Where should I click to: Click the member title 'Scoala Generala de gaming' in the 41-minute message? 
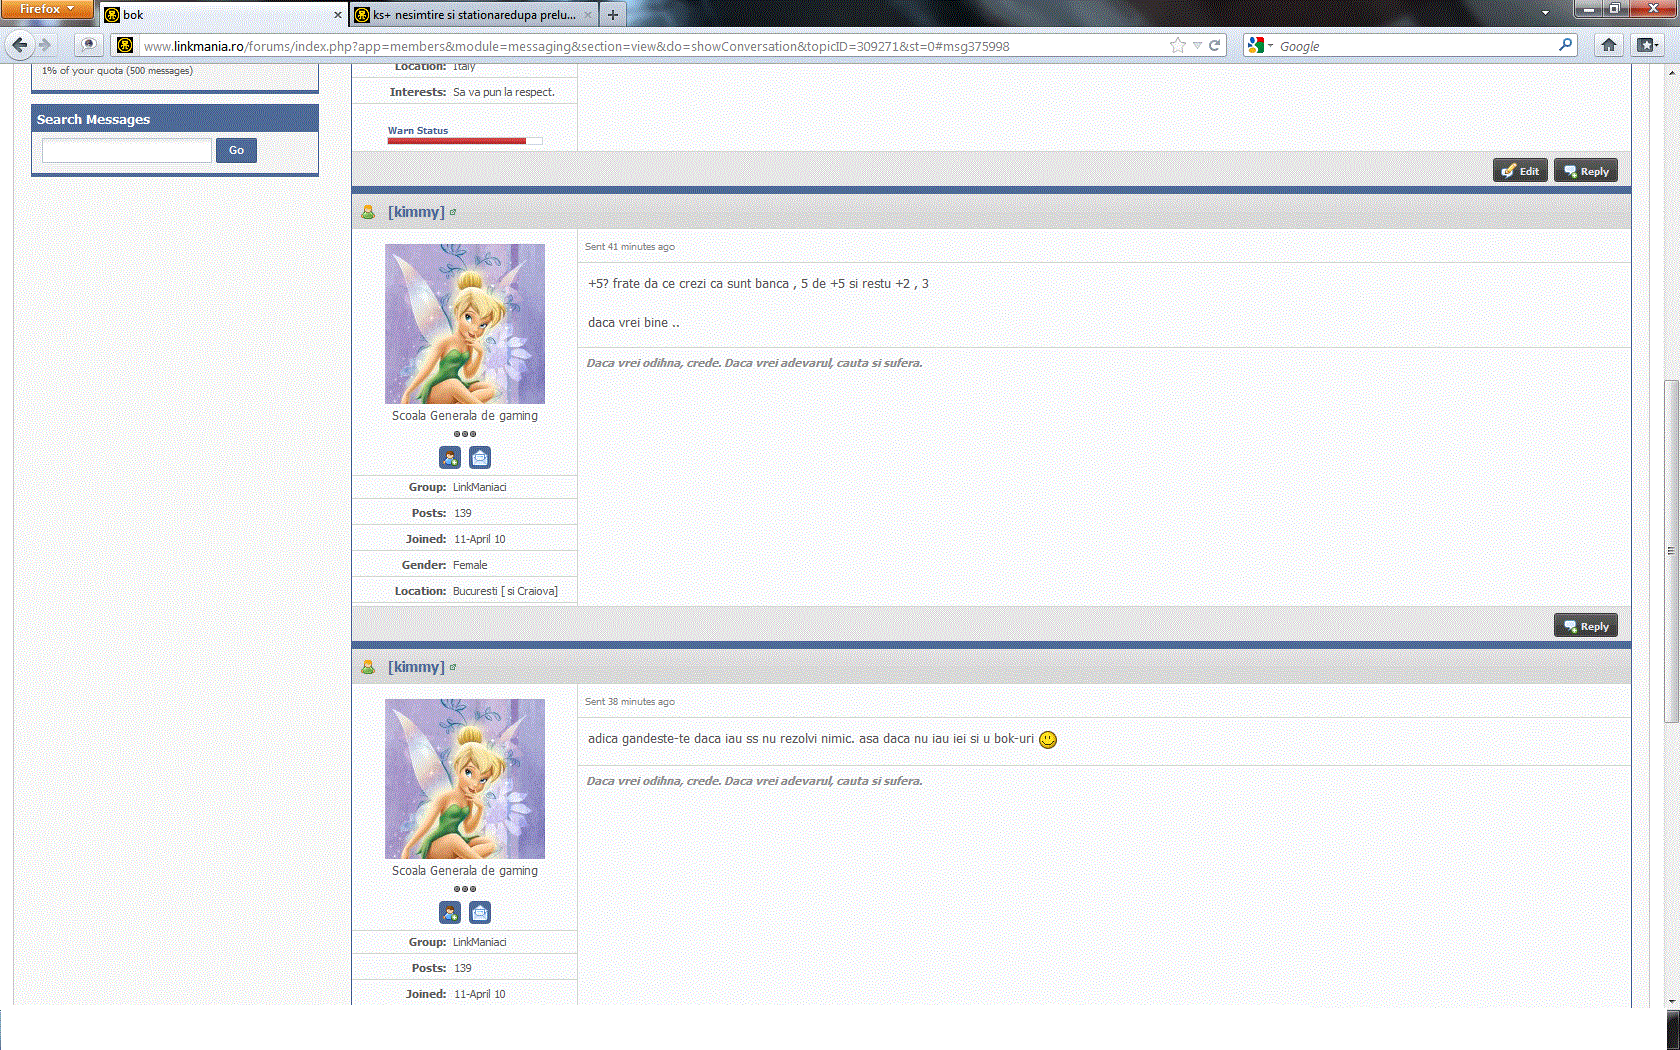tap(465, 416)
